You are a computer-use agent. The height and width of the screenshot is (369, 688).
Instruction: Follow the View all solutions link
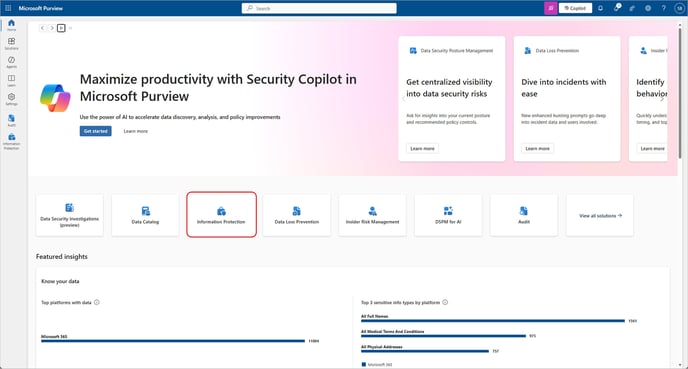[x=600, y=215]
